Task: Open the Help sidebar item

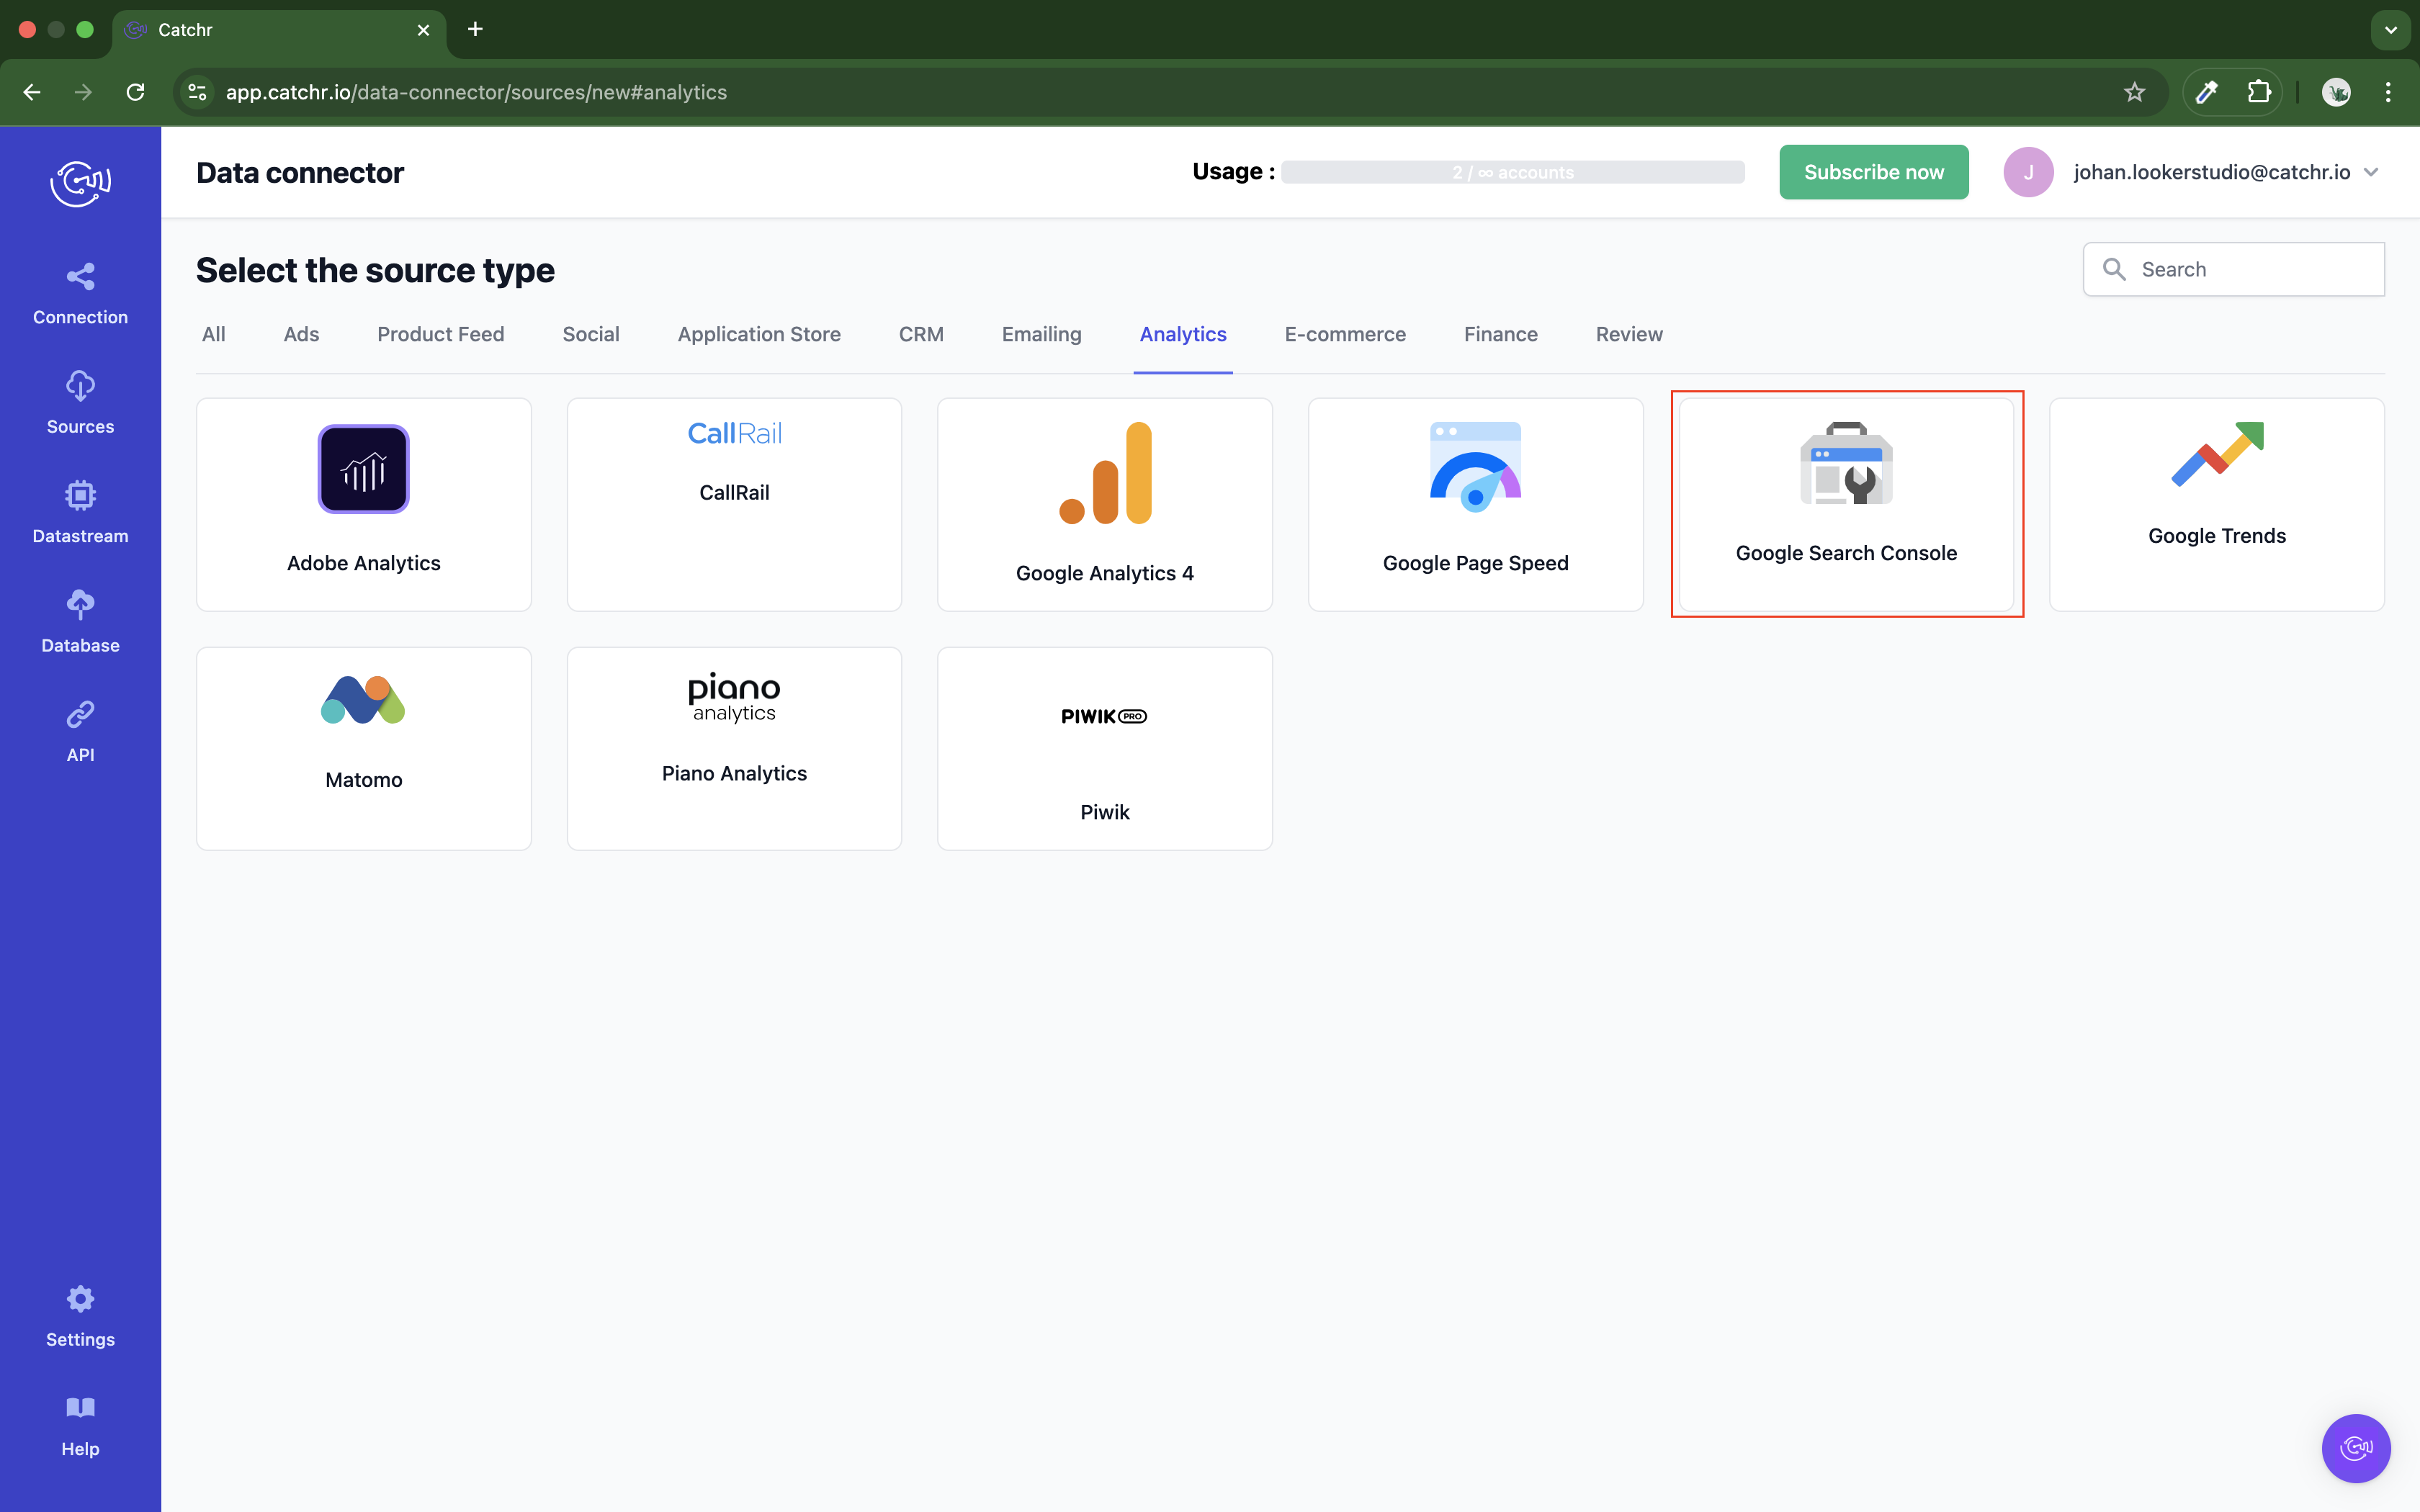Action: point(80,1427)
